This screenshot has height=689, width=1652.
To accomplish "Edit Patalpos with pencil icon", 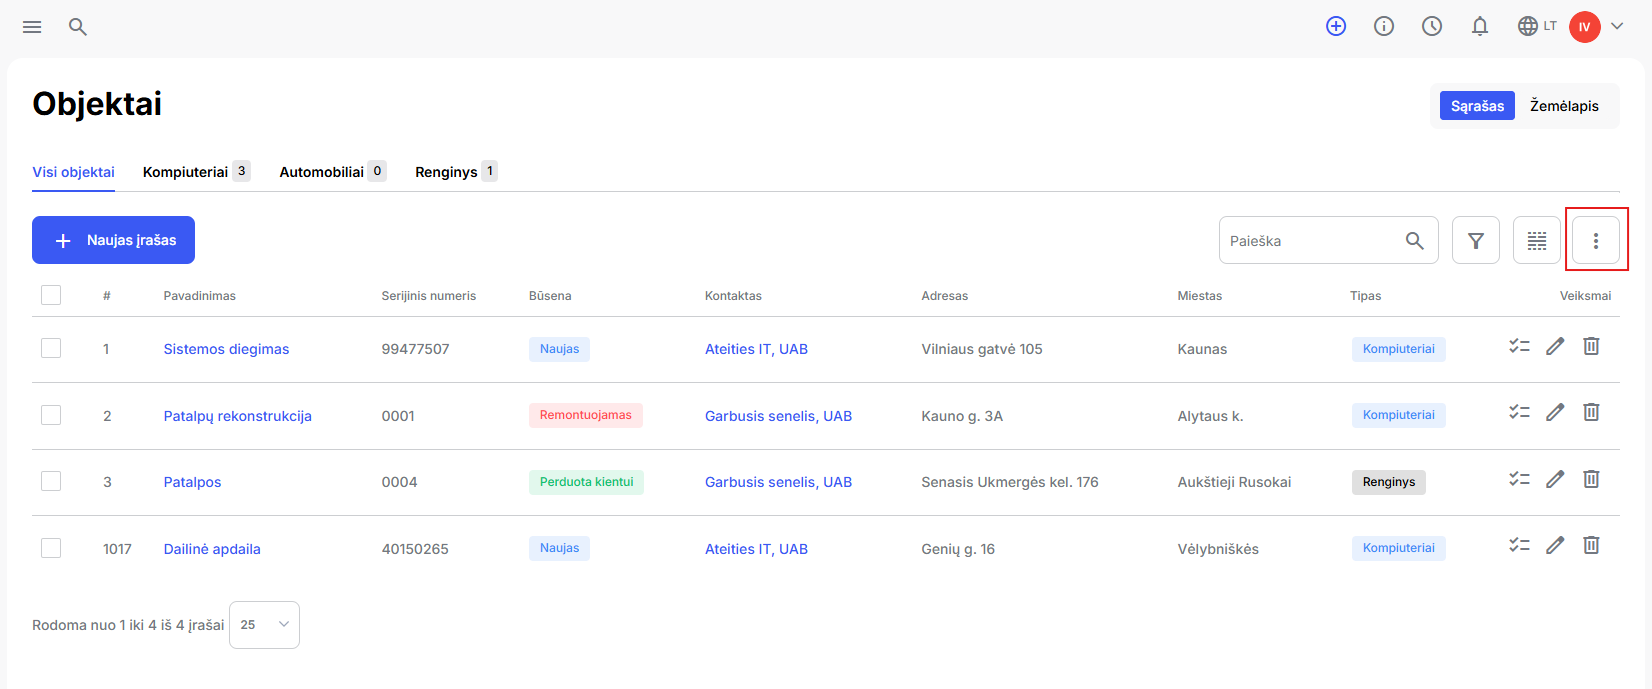I will click(1555, 479).
